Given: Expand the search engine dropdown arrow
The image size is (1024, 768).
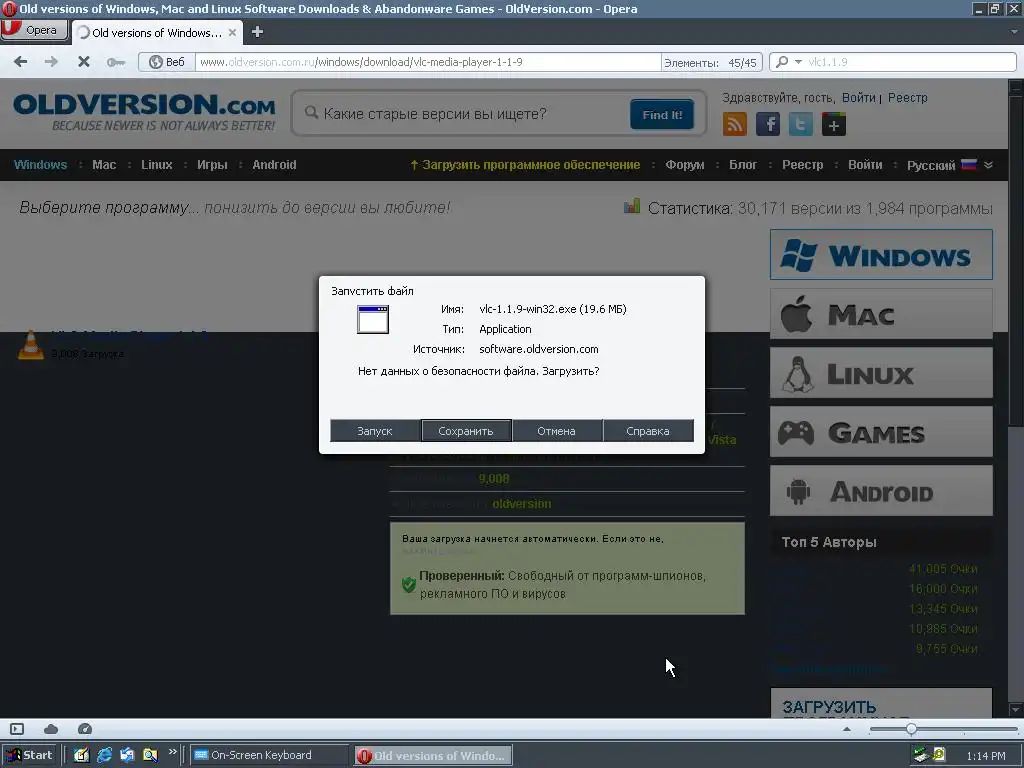Looking at the screenshot, I should (798, 62).
